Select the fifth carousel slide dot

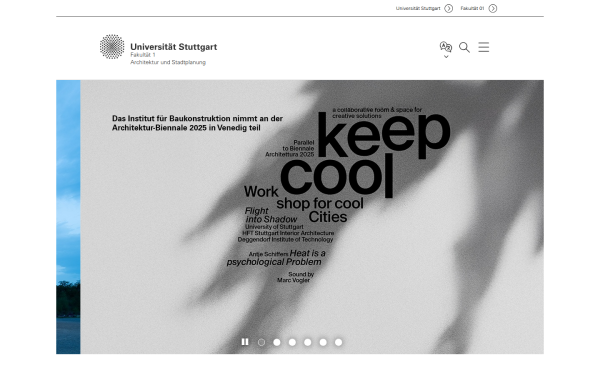[323, 342]
